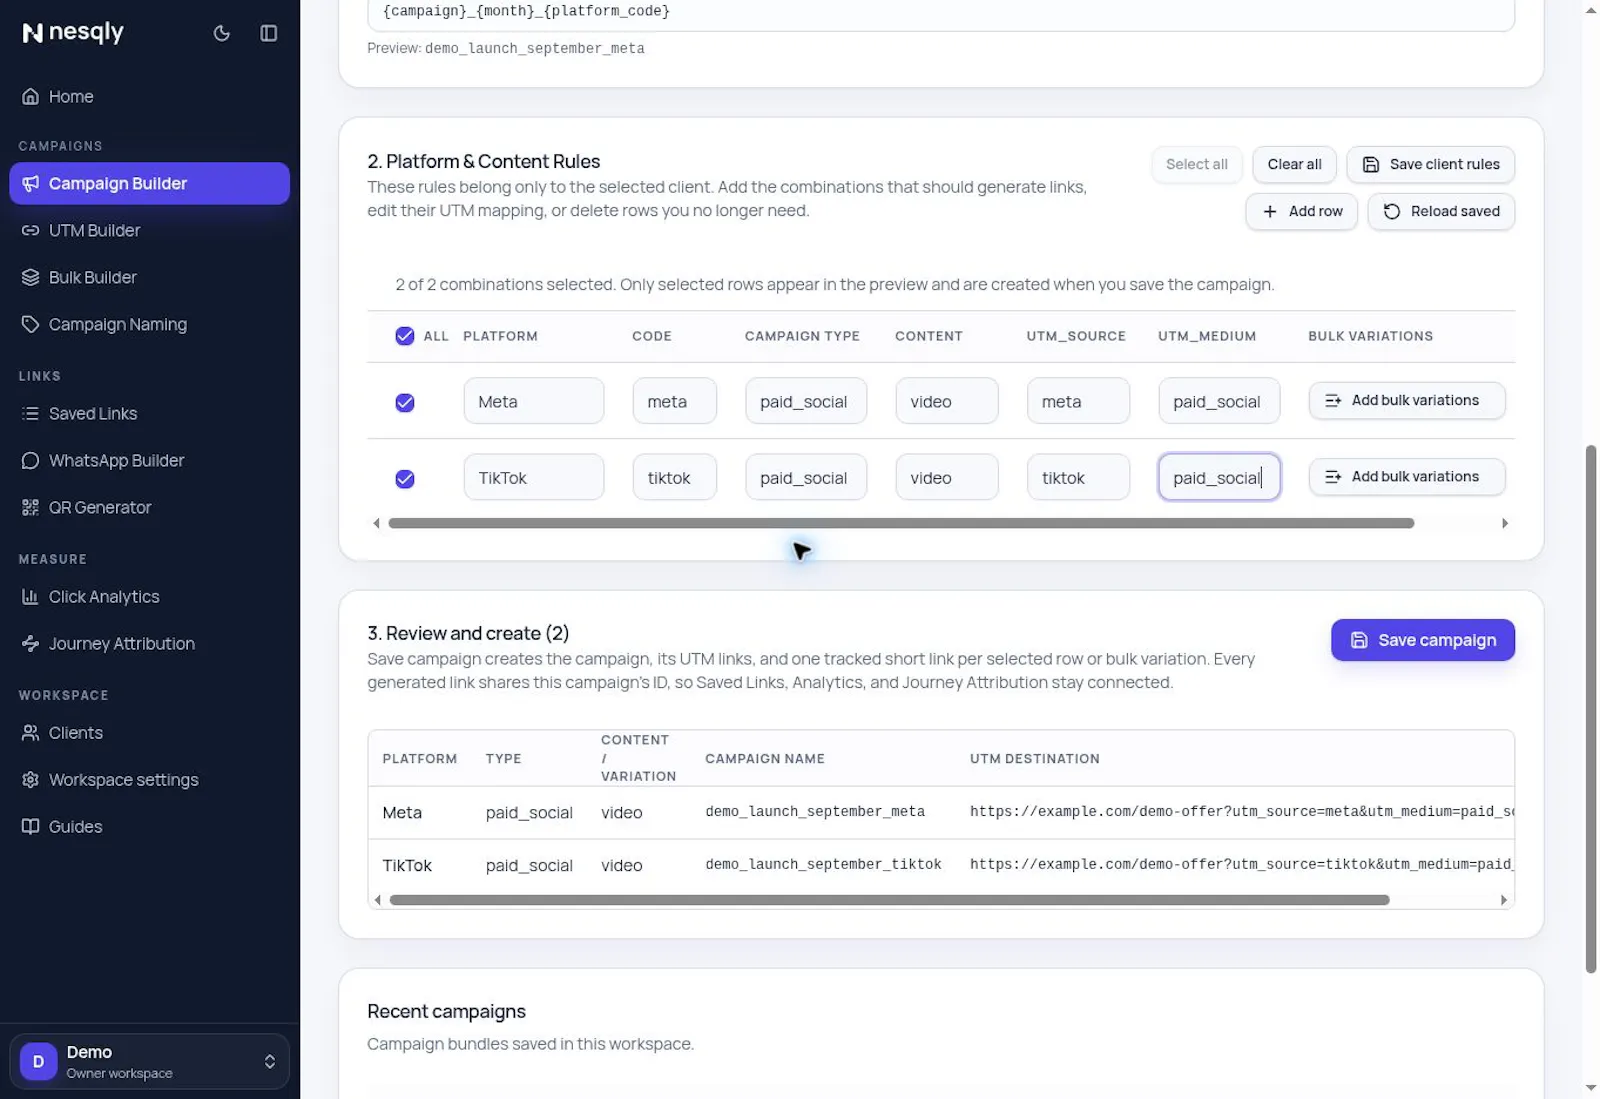
Task: Open Saved Links
Action: coord(149,413)
